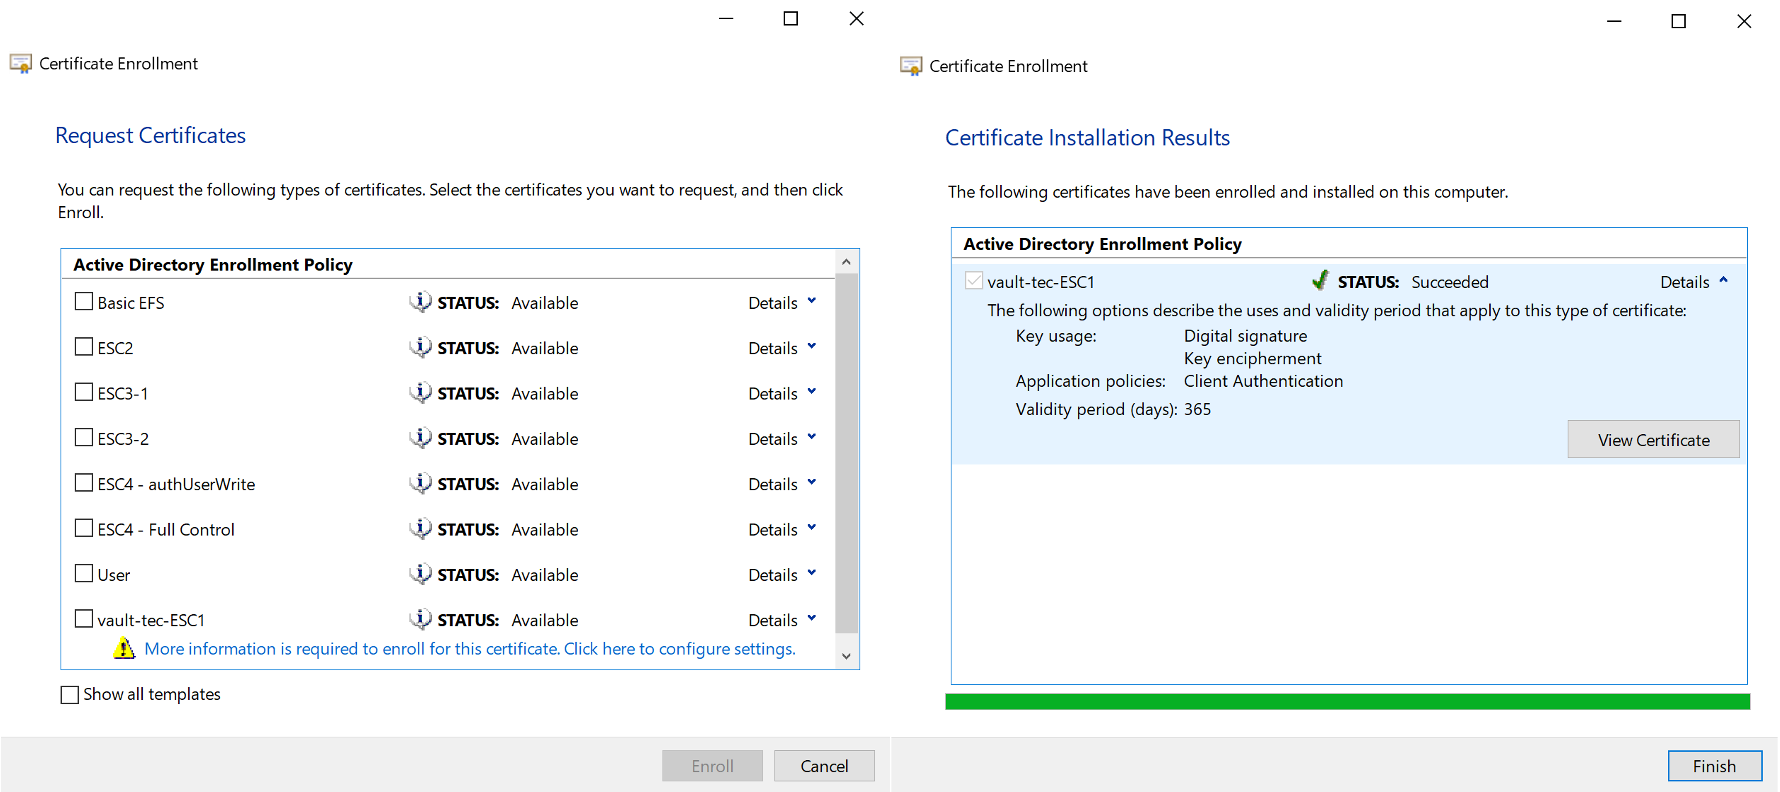Click info icon in ESC4 - authUserWrite row

(420, 483)
